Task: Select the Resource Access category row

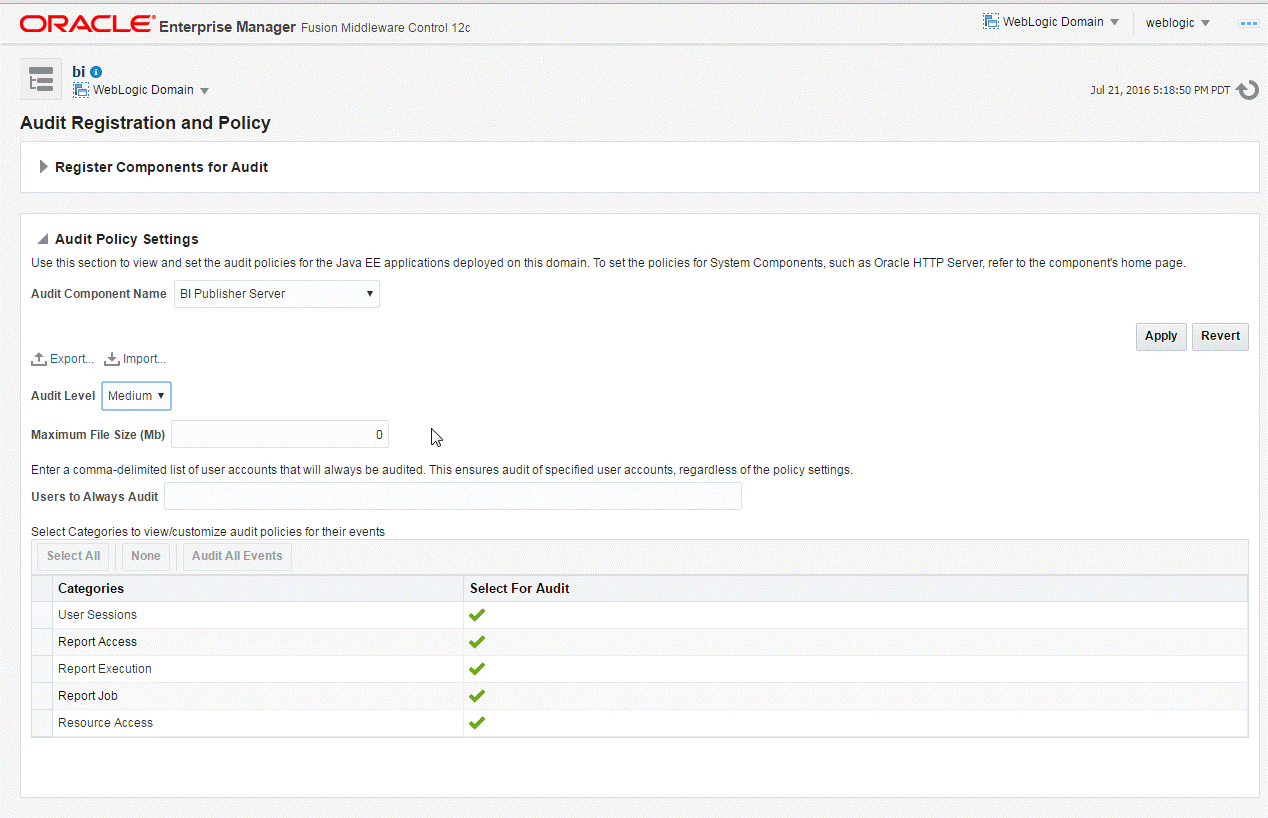Action: point(640,723)
